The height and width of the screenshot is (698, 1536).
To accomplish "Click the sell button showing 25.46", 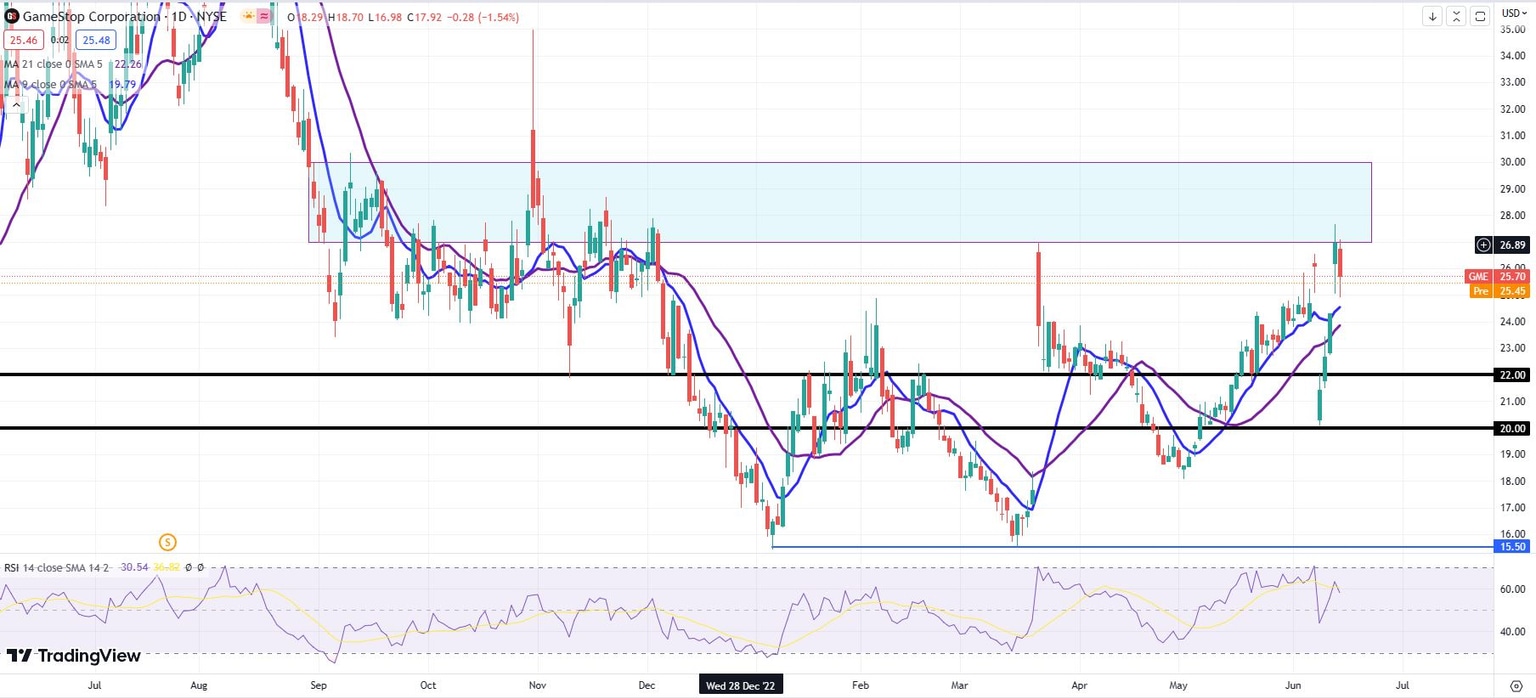I will pyautogui.click(x=23, y=40).
